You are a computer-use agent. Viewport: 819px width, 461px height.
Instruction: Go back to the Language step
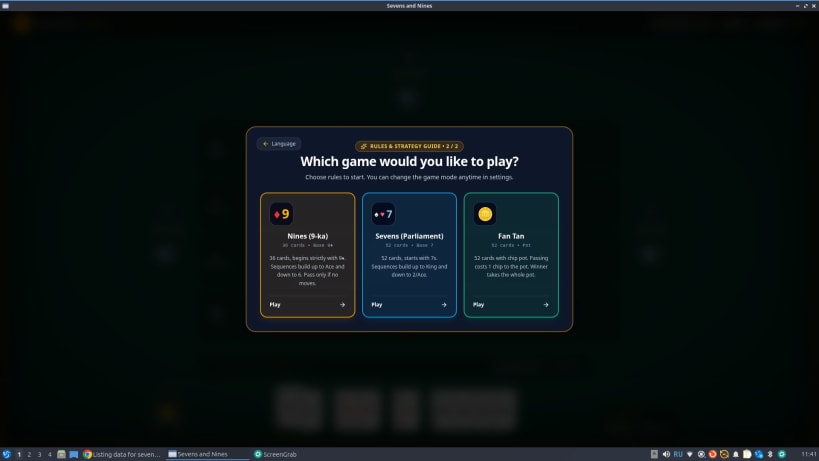click(x=279, y=144)
